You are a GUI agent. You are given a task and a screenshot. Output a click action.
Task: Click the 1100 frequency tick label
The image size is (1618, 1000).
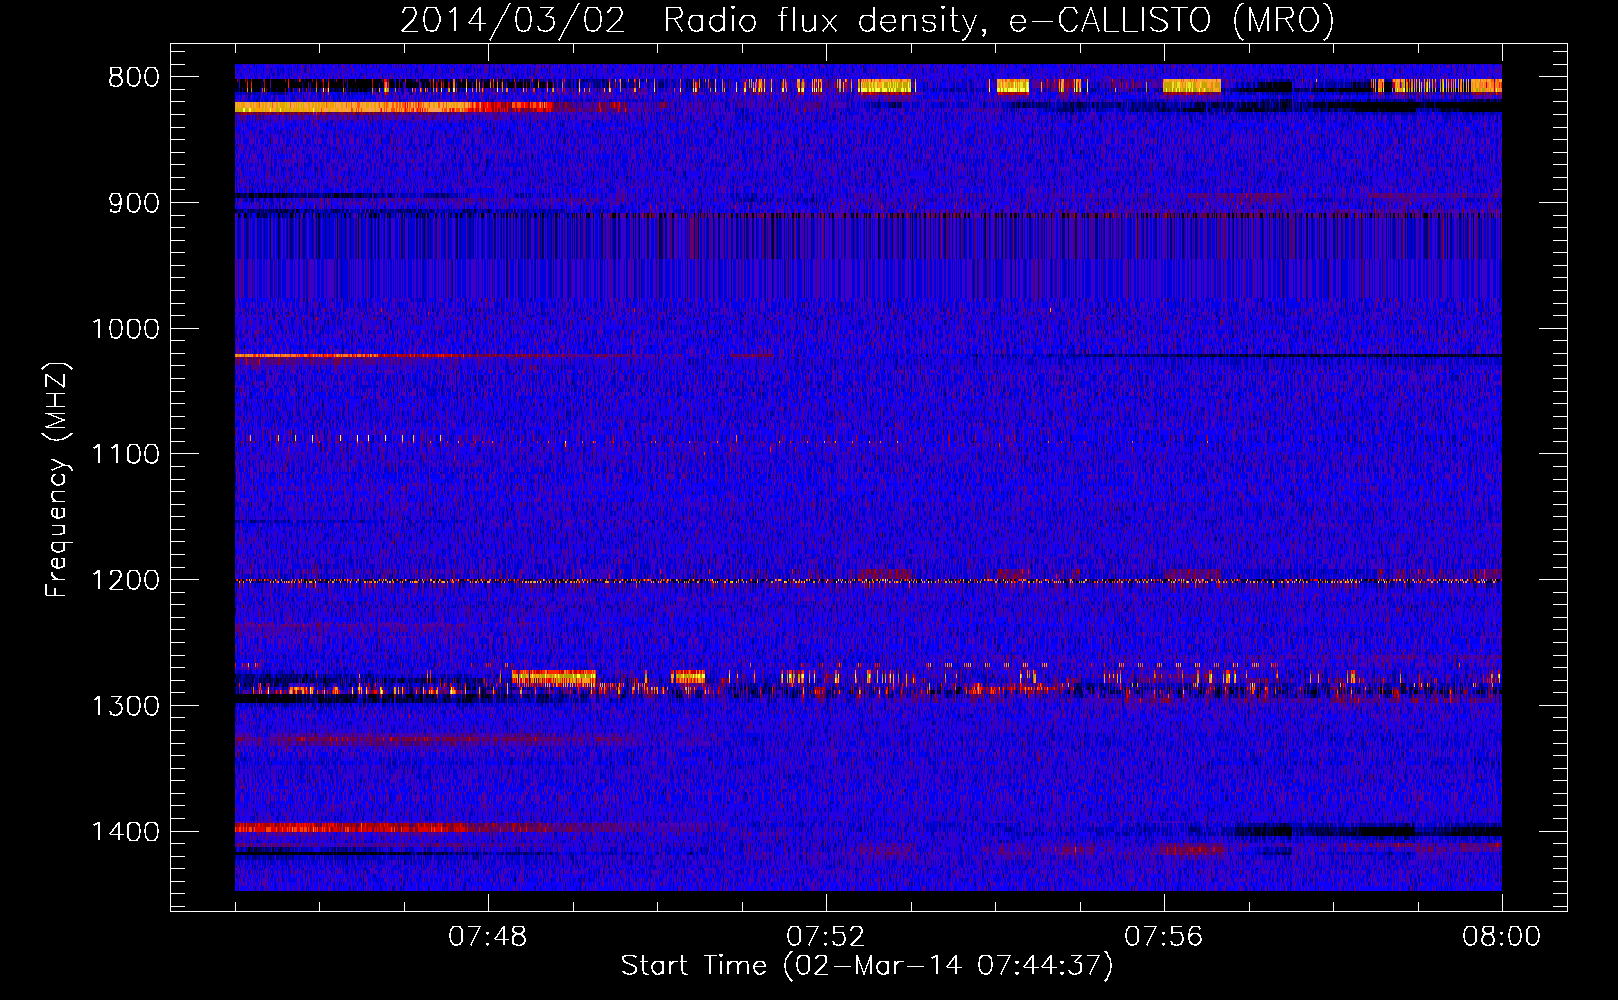tap(125, 454)
